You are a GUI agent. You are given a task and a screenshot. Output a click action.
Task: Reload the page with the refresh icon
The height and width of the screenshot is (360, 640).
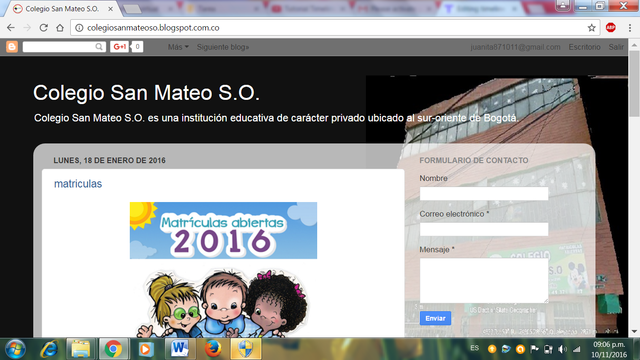44,28
